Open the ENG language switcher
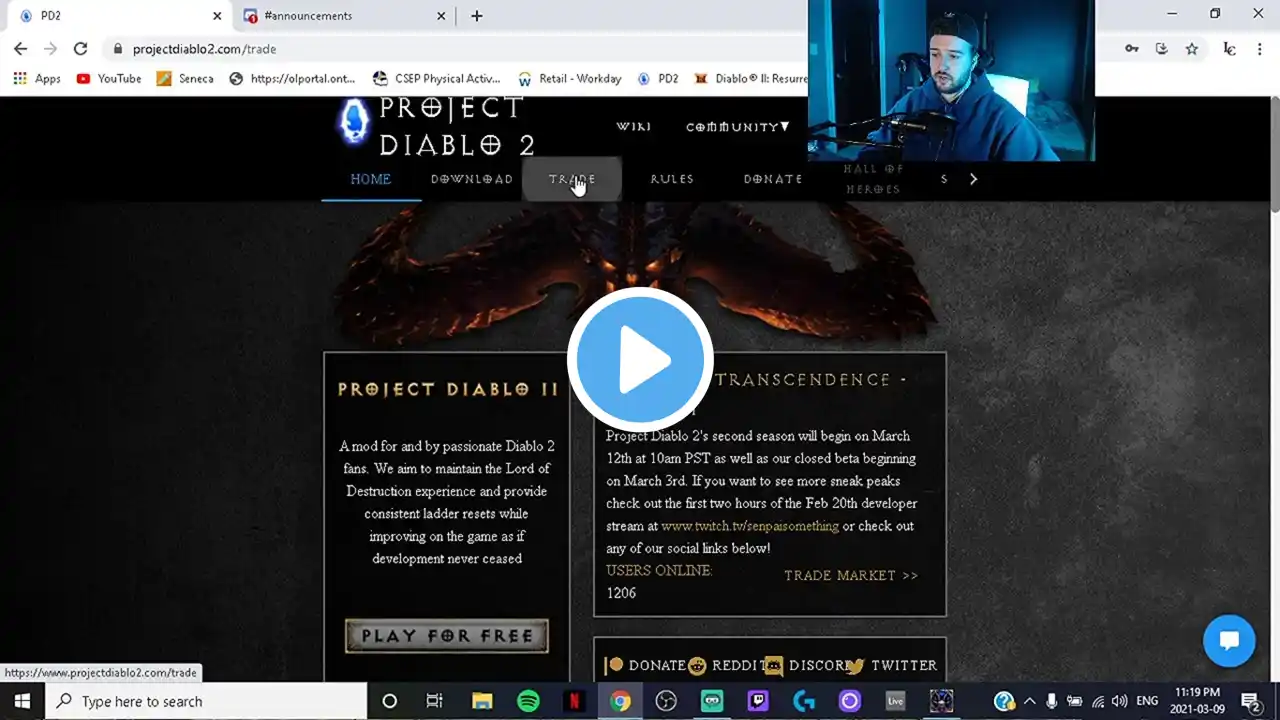Screen dimensions: 1280x720 tap(1147, 701)
